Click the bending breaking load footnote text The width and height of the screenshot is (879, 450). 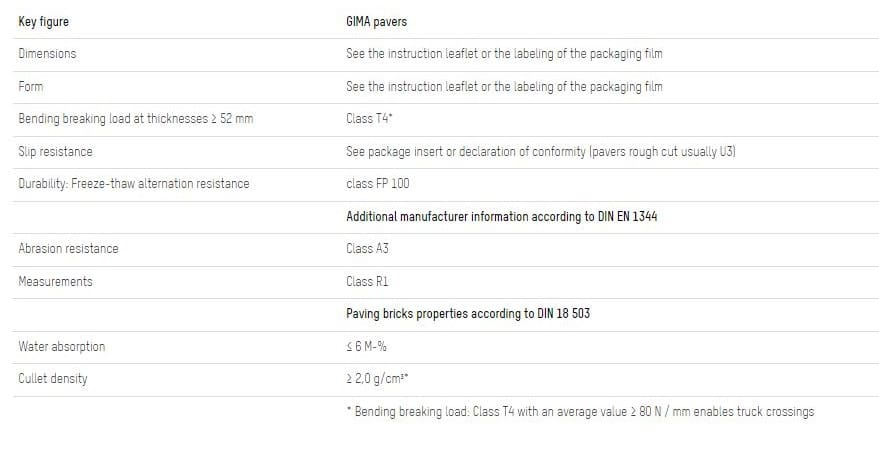point(579,411)
